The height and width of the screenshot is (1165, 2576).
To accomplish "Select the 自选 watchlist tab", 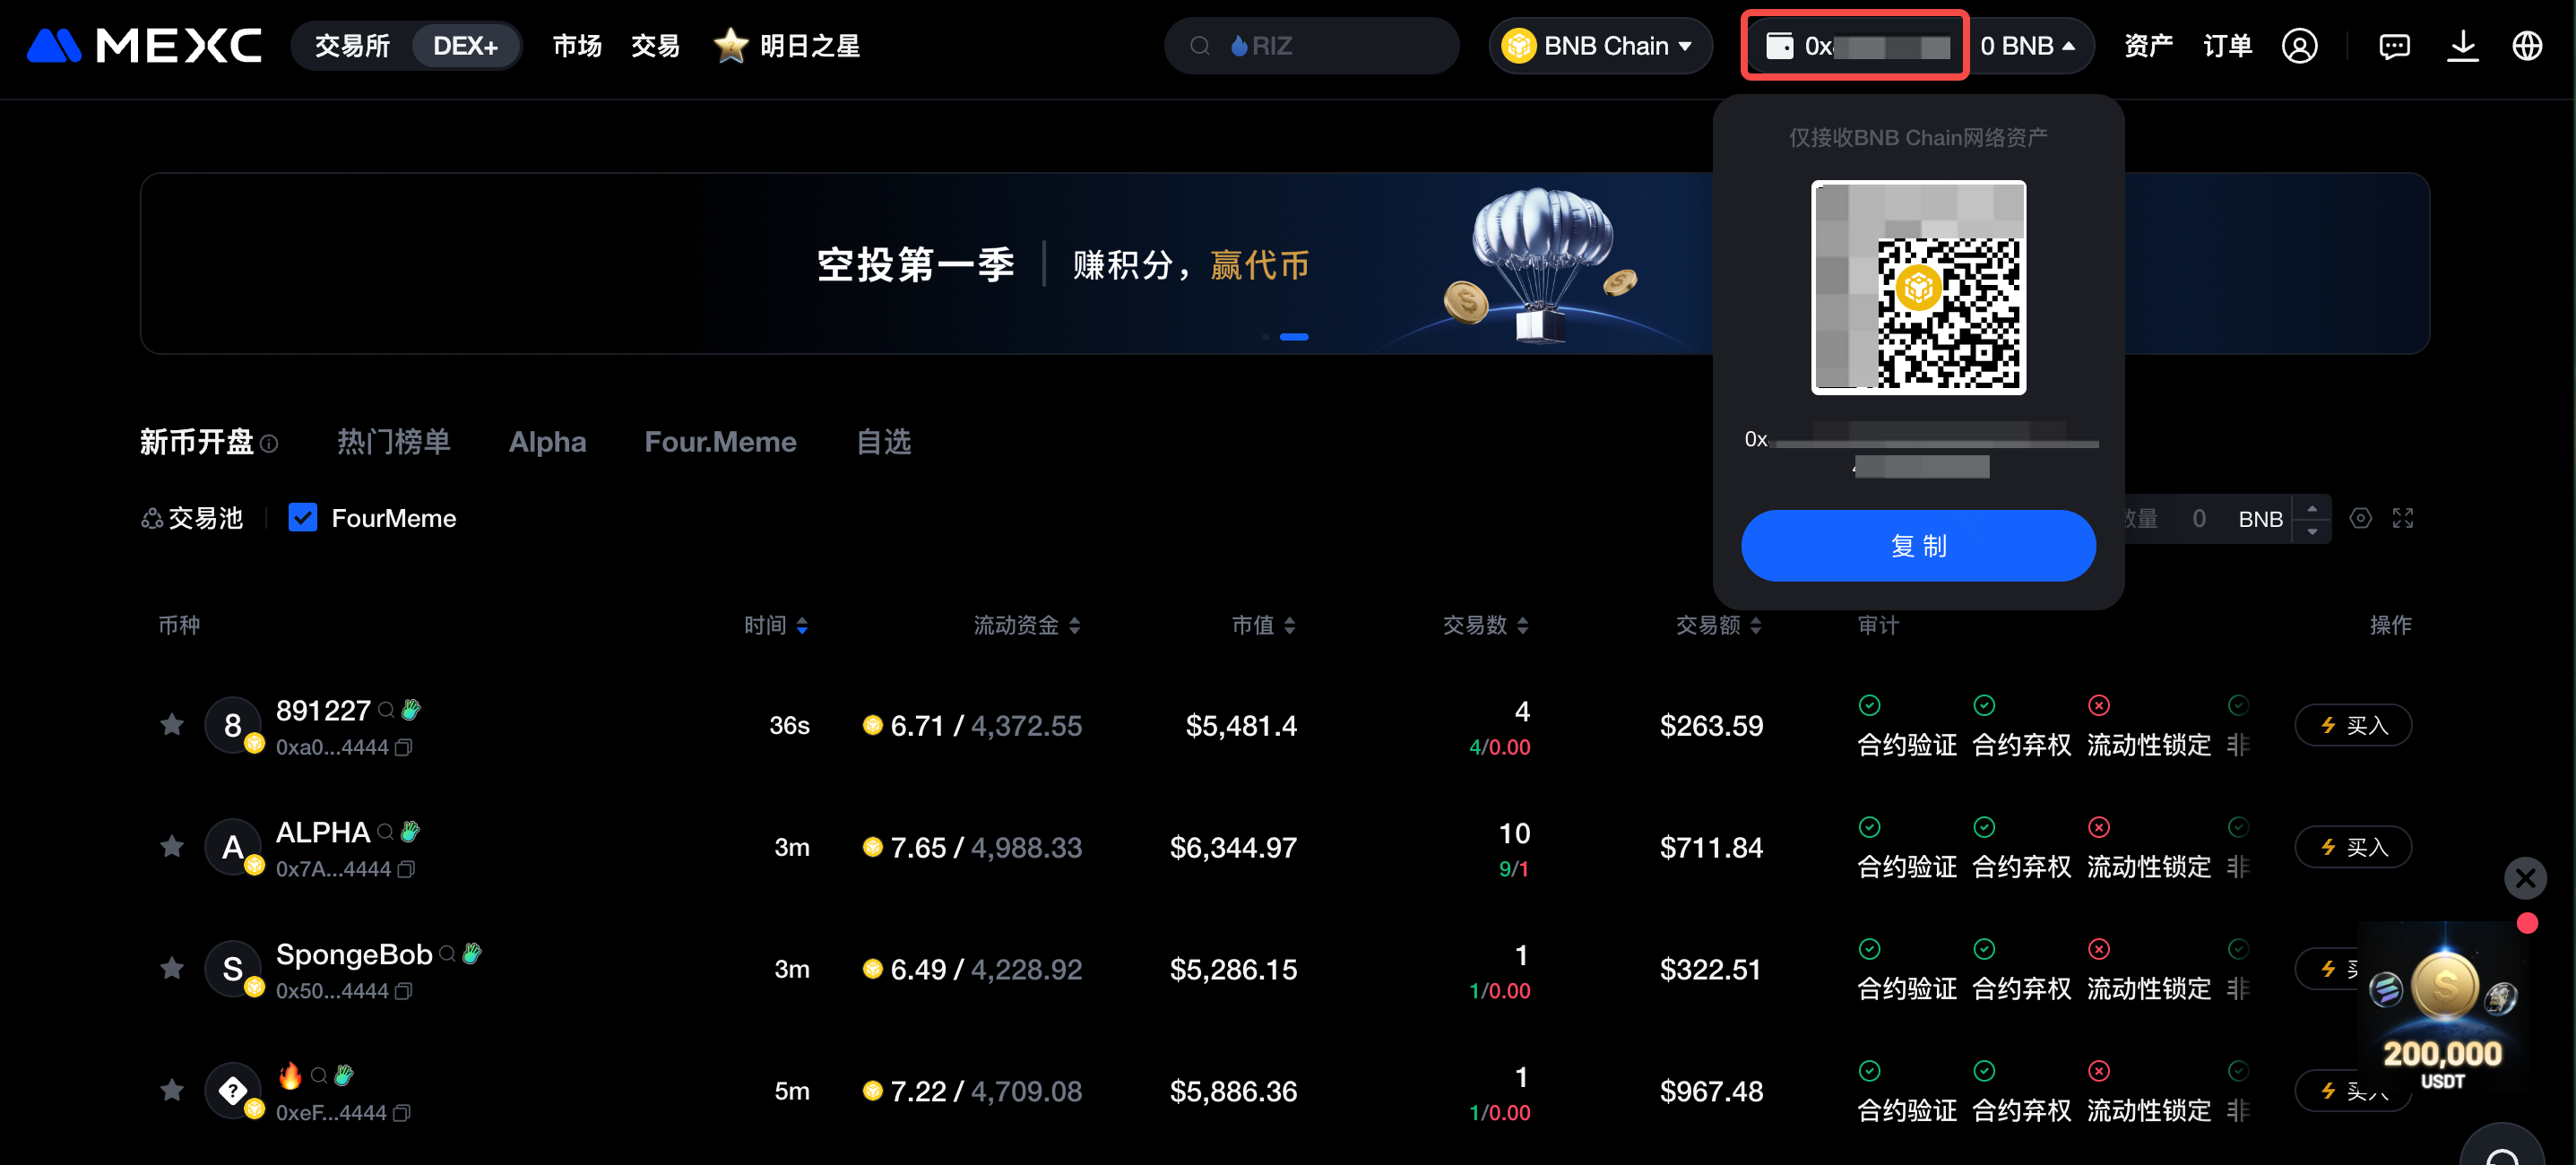I will [x=884, y=441].
